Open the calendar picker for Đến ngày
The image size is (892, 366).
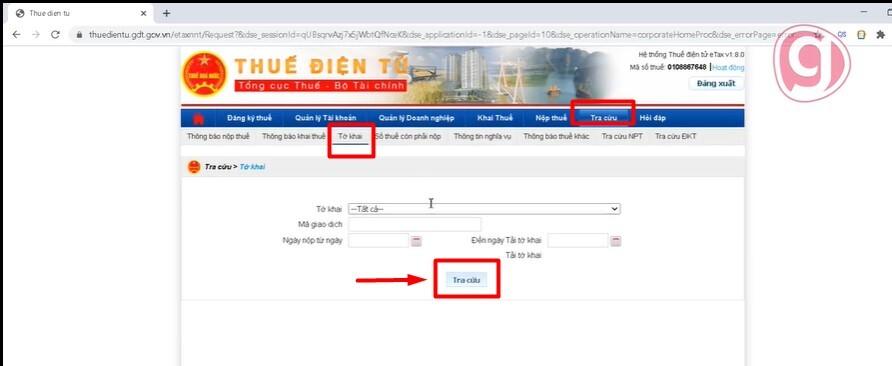click(x=616, y=241)
